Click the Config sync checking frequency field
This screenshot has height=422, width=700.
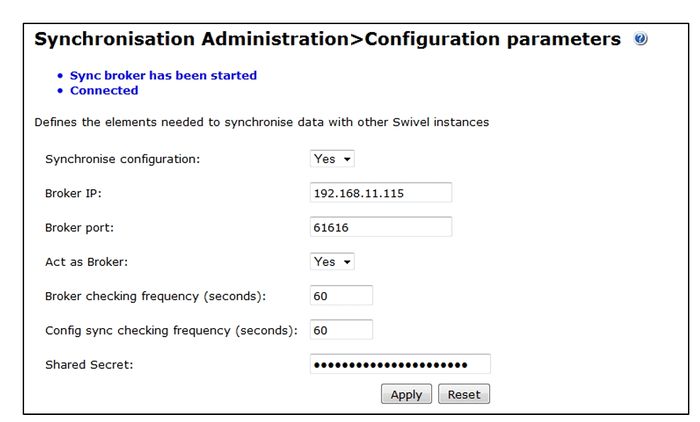click(x=341, y=329)
